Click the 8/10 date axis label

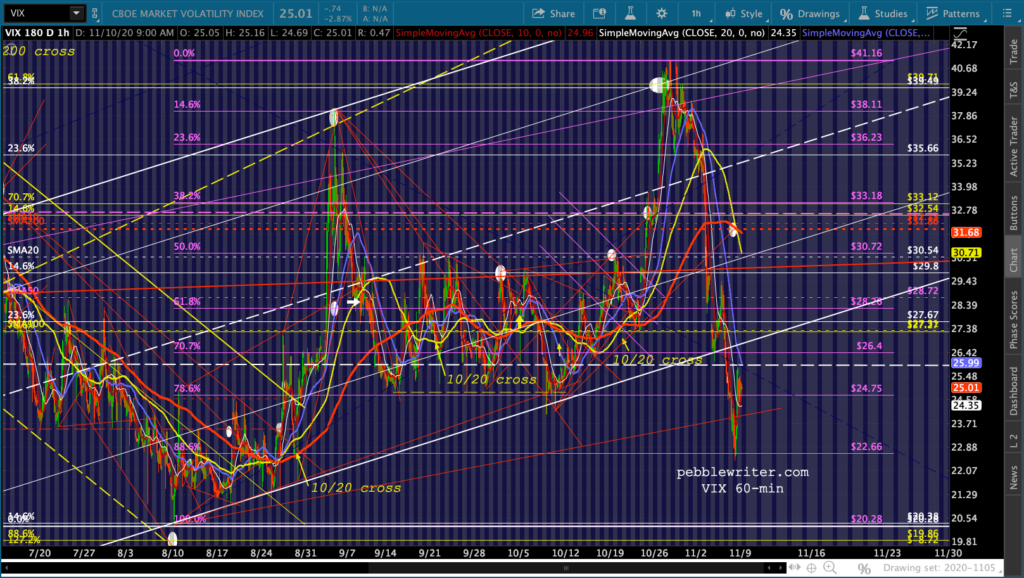pyautogui.click(x=172, y=553)
